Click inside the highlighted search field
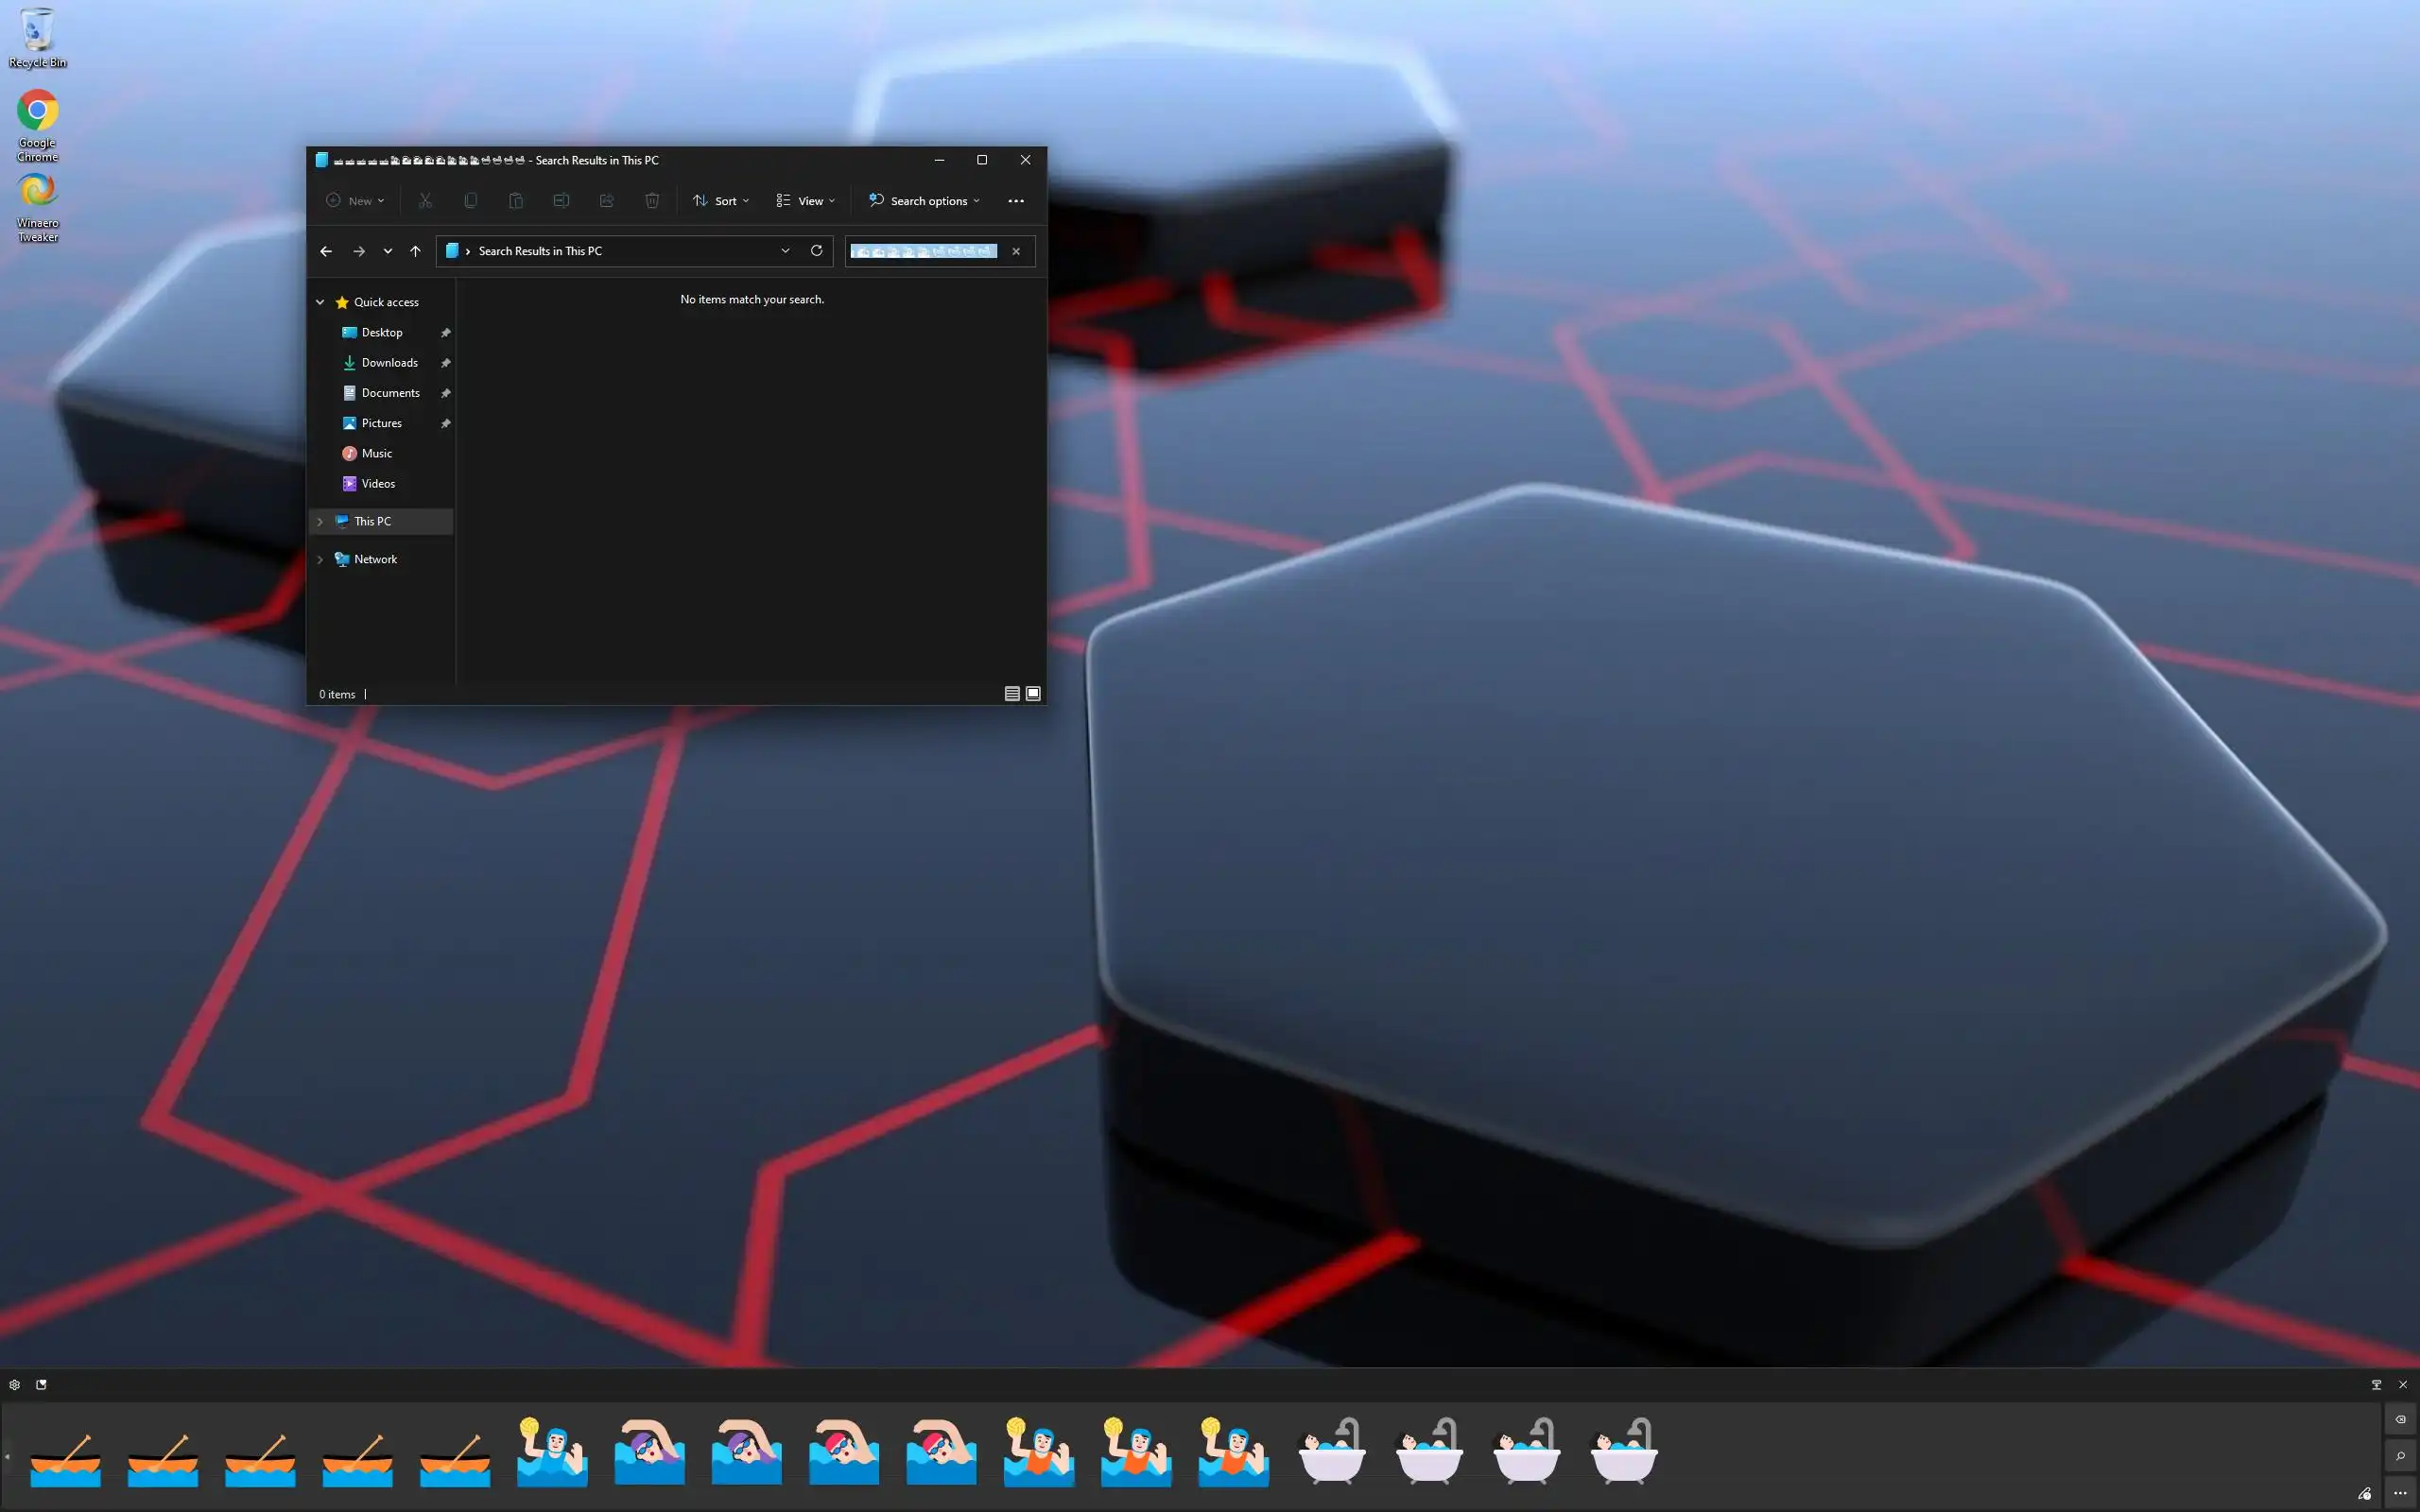The height and width of the screenshot is (1512, 2420). point(922,251)
